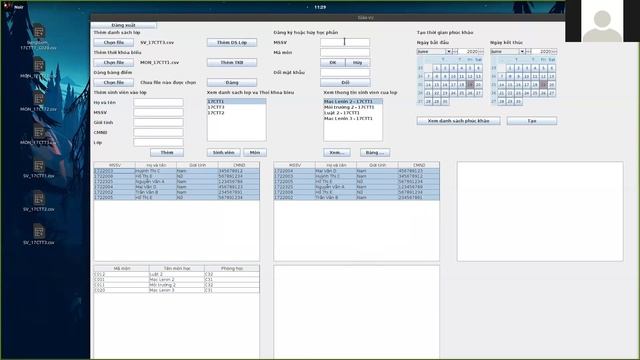Viewport: 640px width, 360px height.
Task: Open the SV_17CTT3.csv desktop file
Action: (39, 236)
